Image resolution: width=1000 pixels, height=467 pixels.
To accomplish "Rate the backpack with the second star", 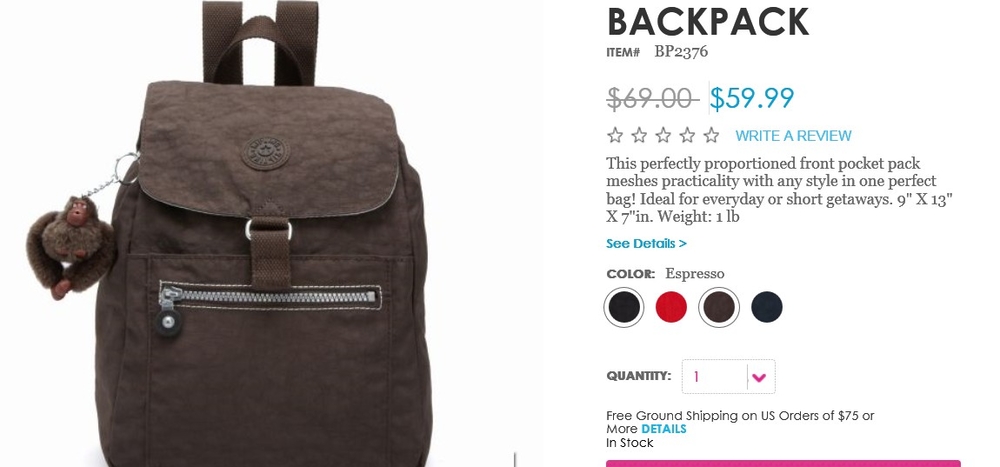I will [639, 135].
